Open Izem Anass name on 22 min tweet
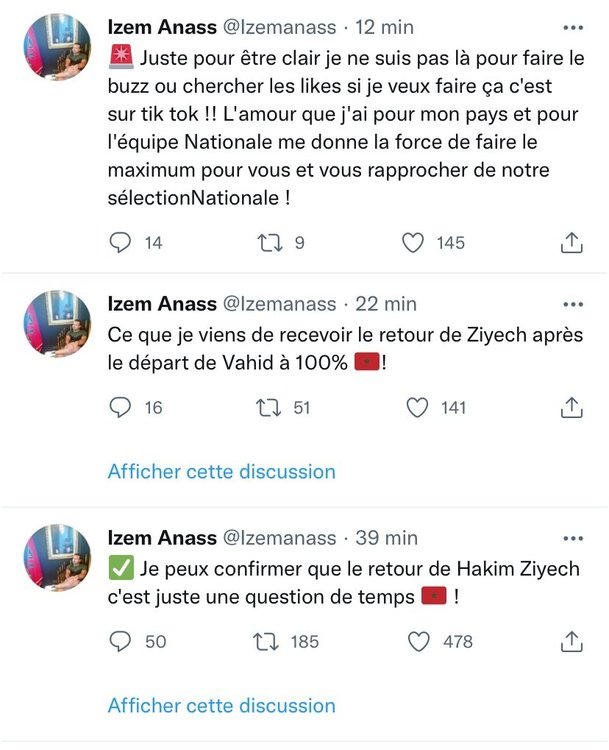This screenshot has width=609, height=750. tap(161, 303)
